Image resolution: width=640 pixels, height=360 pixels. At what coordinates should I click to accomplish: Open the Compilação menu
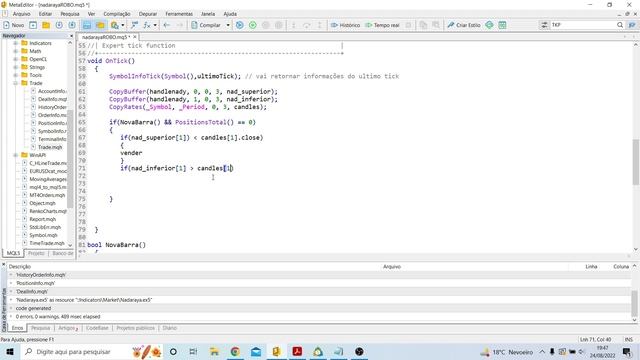point(117,14)
